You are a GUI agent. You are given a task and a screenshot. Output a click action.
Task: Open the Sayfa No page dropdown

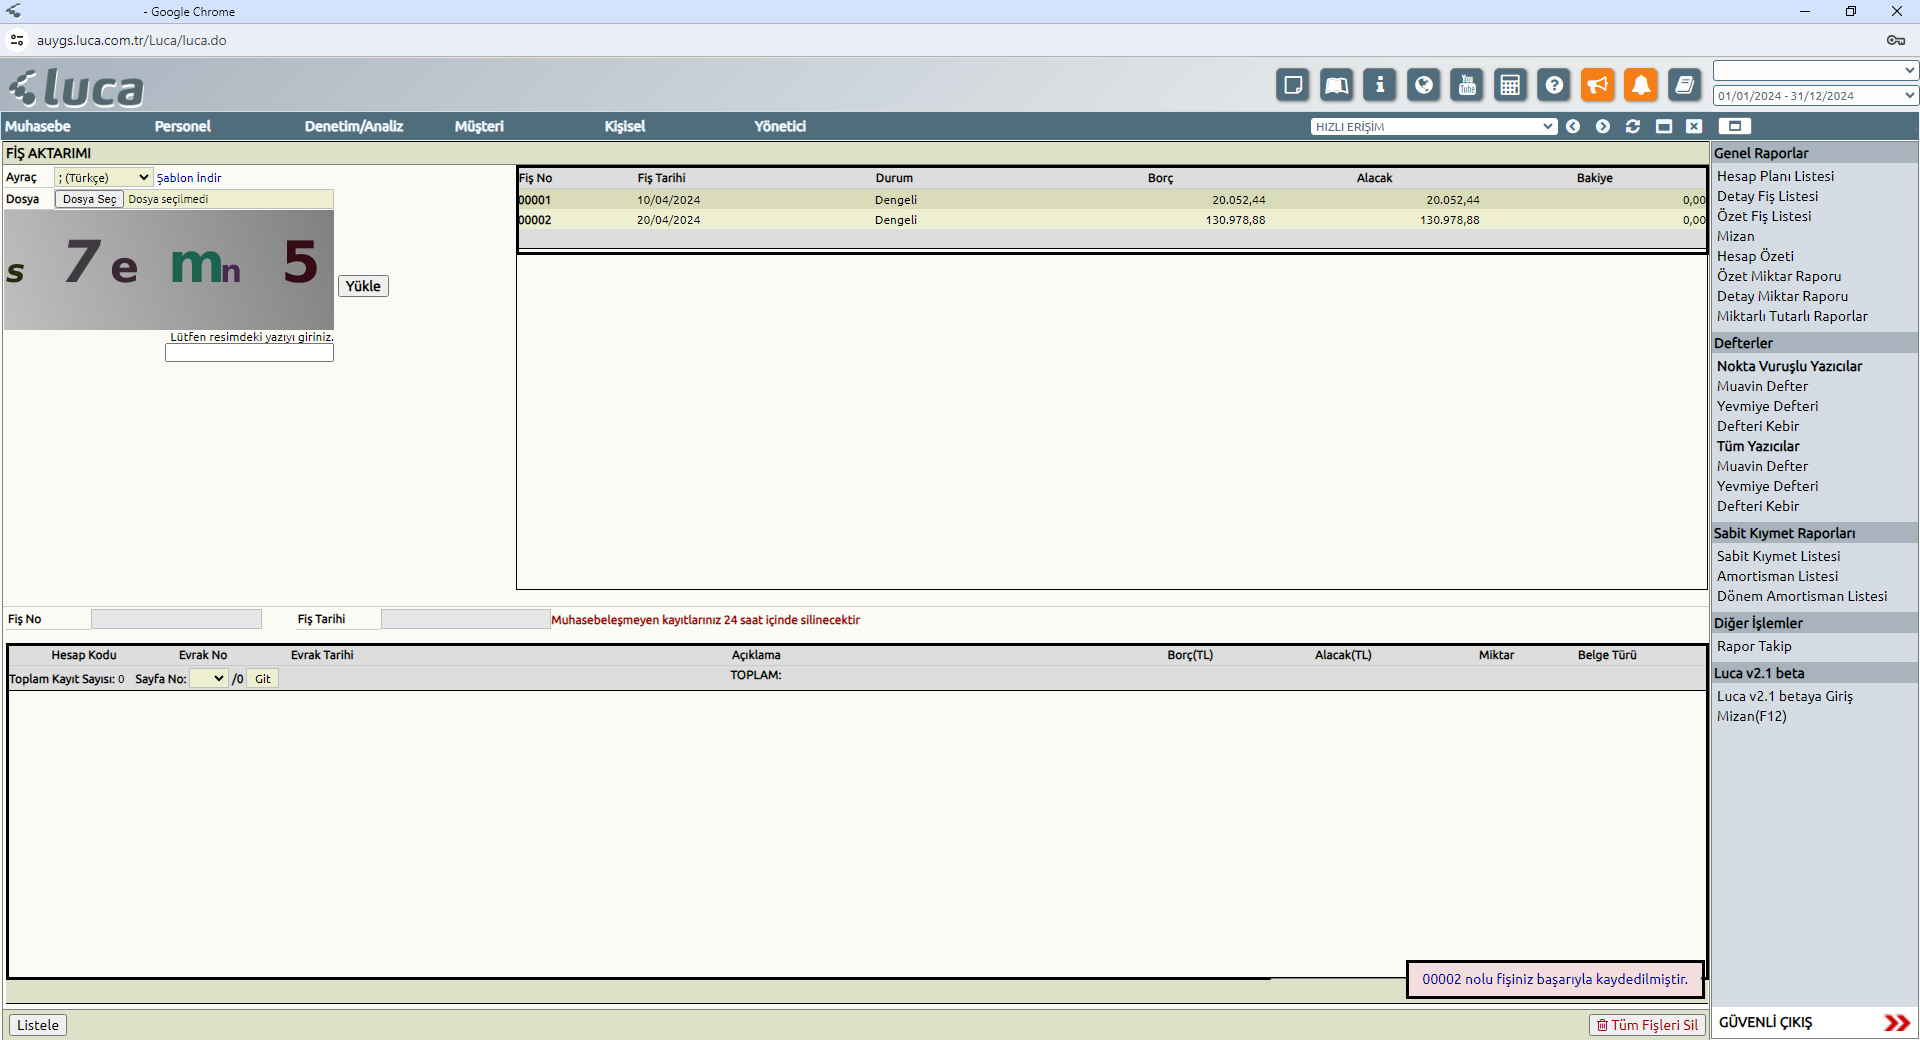coord(208,678)
